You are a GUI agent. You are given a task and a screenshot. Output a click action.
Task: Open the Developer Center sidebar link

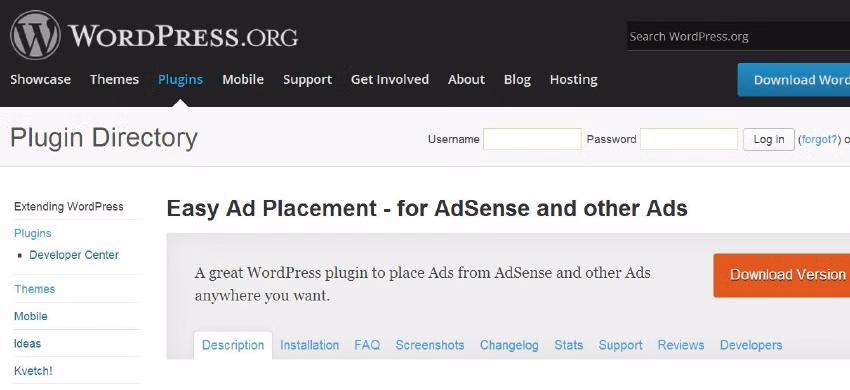(x=74, y=255)
